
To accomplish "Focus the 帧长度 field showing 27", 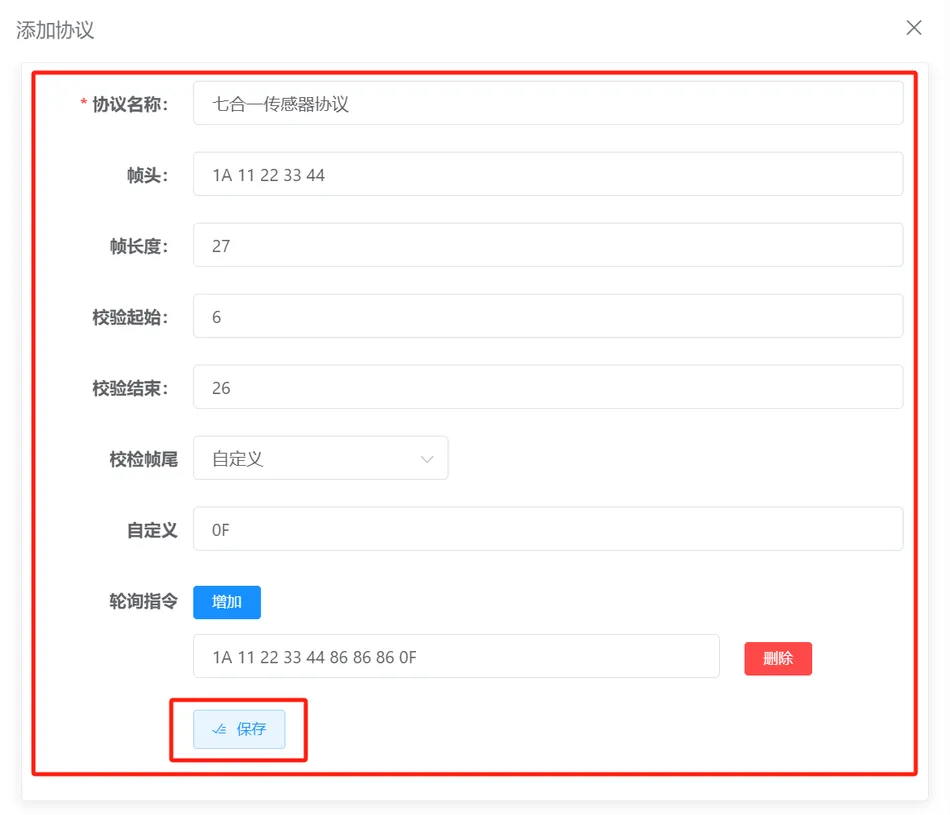I will coord(547,244).
